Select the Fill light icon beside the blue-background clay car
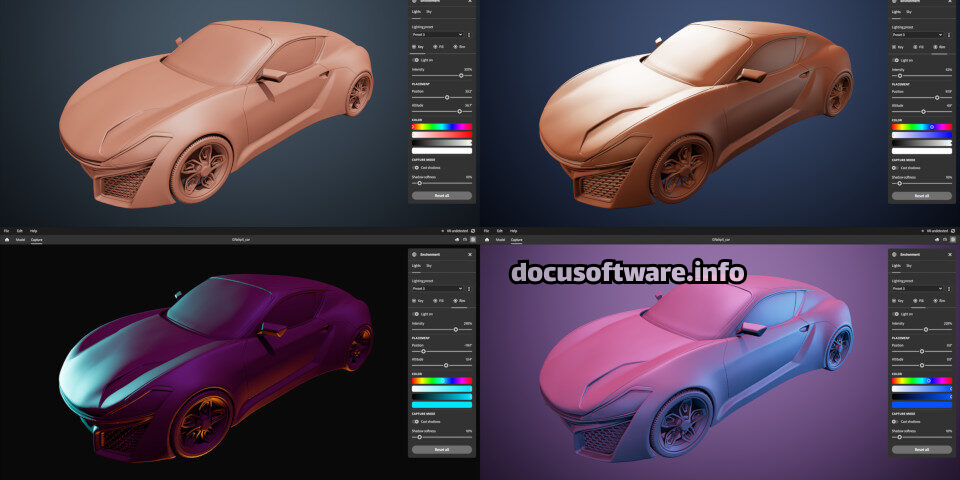This screenshot has height=480, width=960. click(x=916, y=47)
